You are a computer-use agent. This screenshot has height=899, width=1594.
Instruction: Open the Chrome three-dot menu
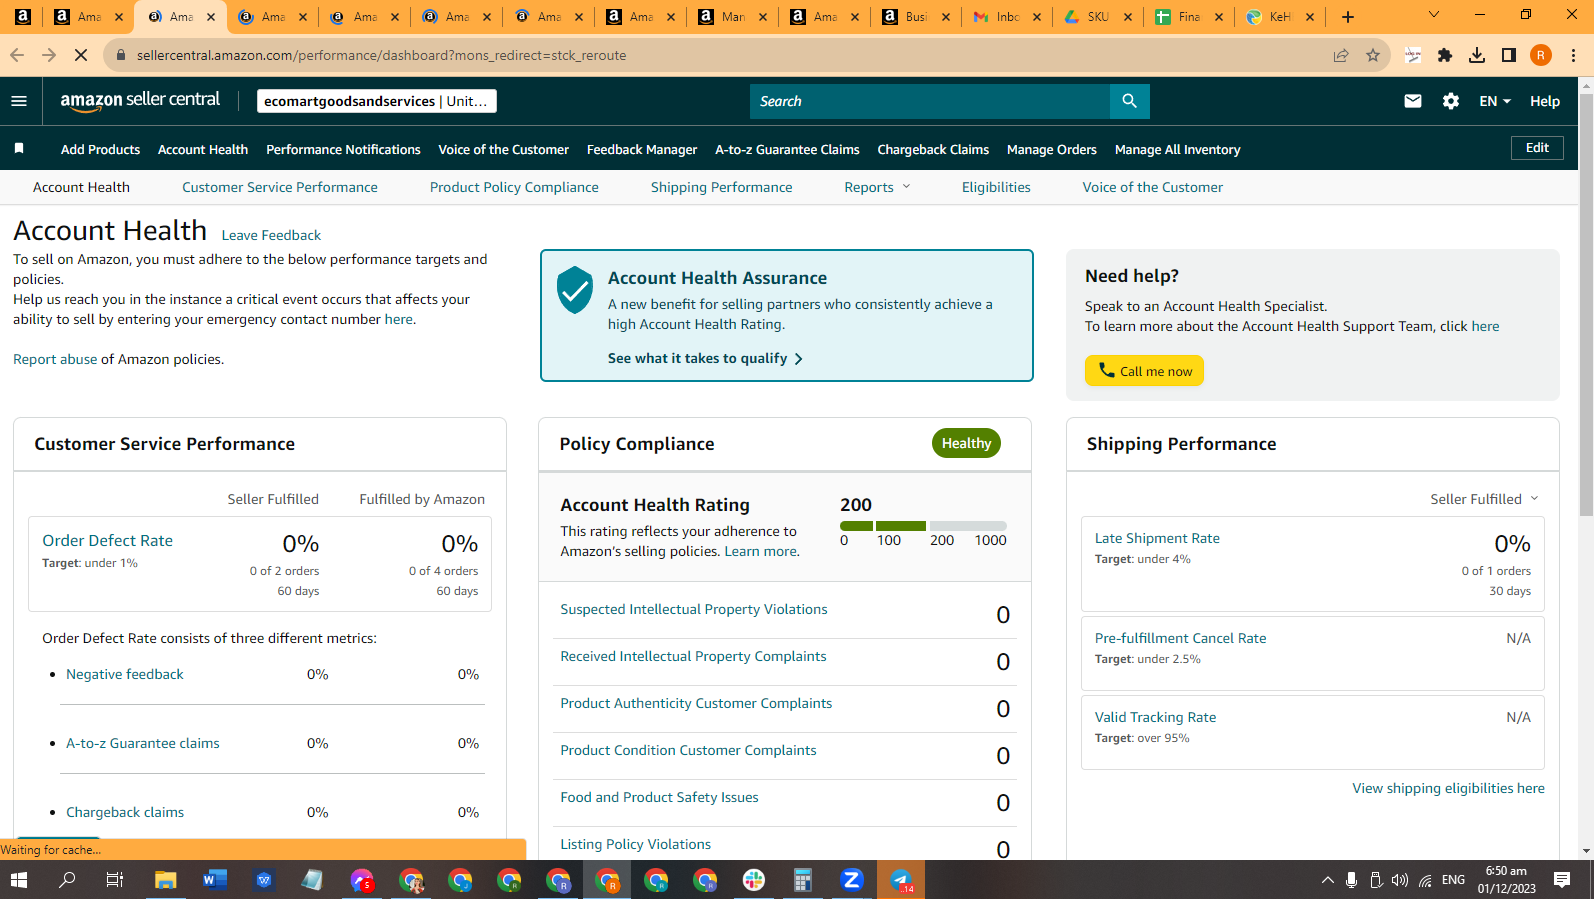tap(1573, 55)
